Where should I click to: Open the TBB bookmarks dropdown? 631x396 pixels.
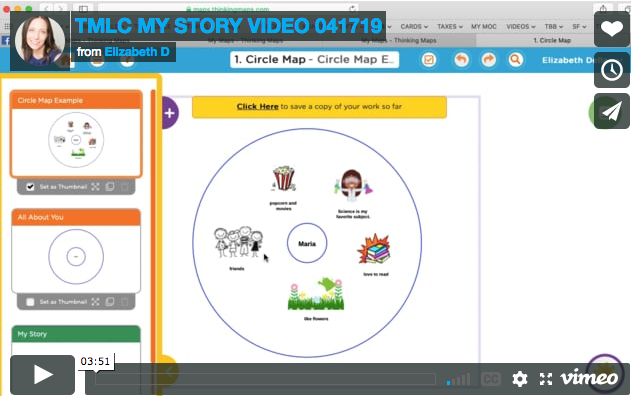[554, 27]
